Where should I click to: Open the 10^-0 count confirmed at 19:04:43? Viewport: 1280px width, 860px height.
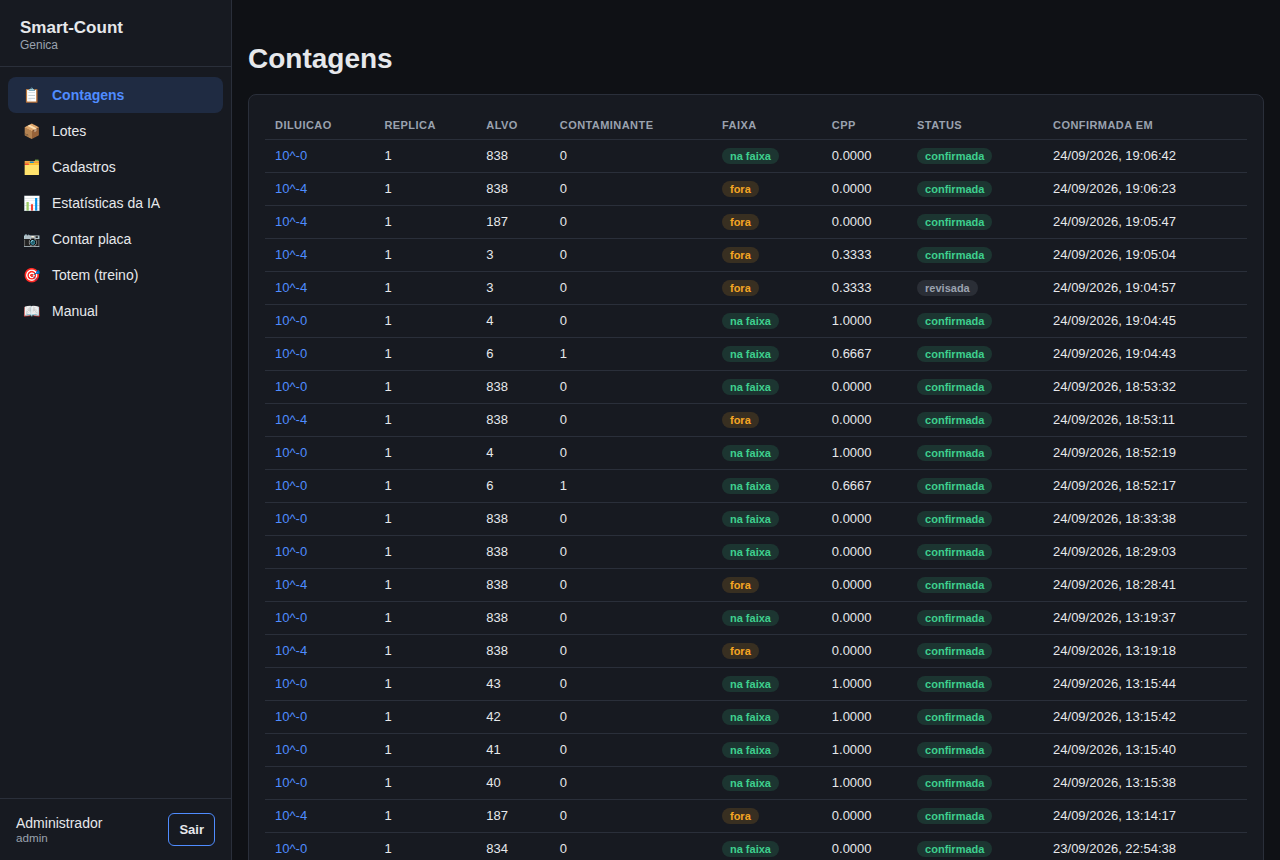(291, 354)
